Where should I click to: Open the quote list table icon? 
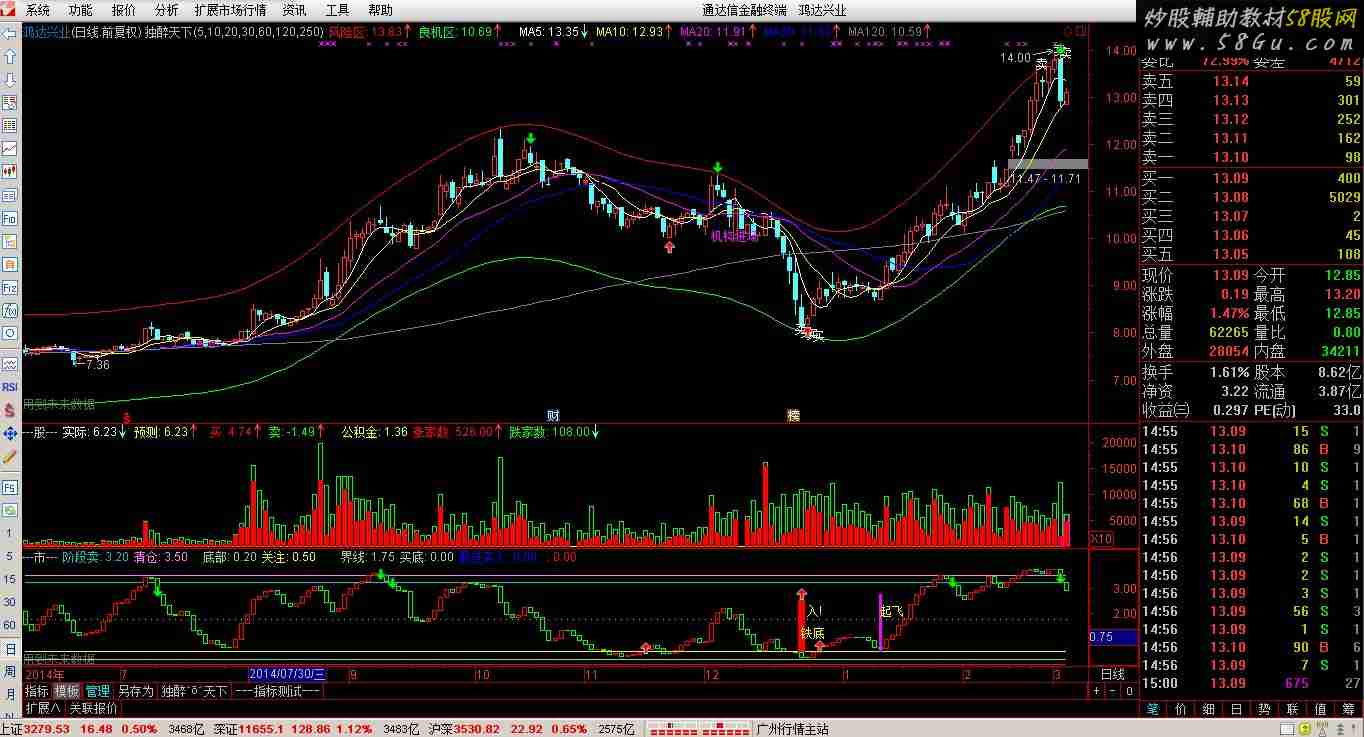(9, 125)
